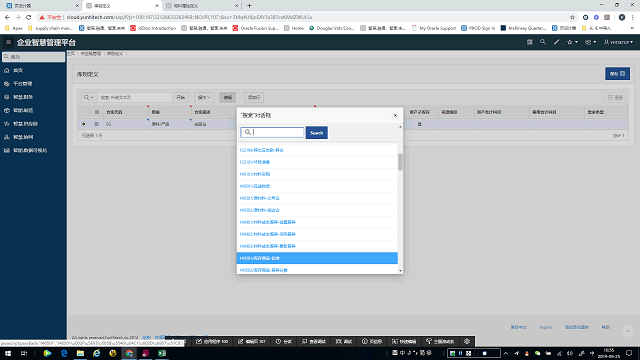
Task: Click the Search button in the dialog
Action: (x=316, y=133)
